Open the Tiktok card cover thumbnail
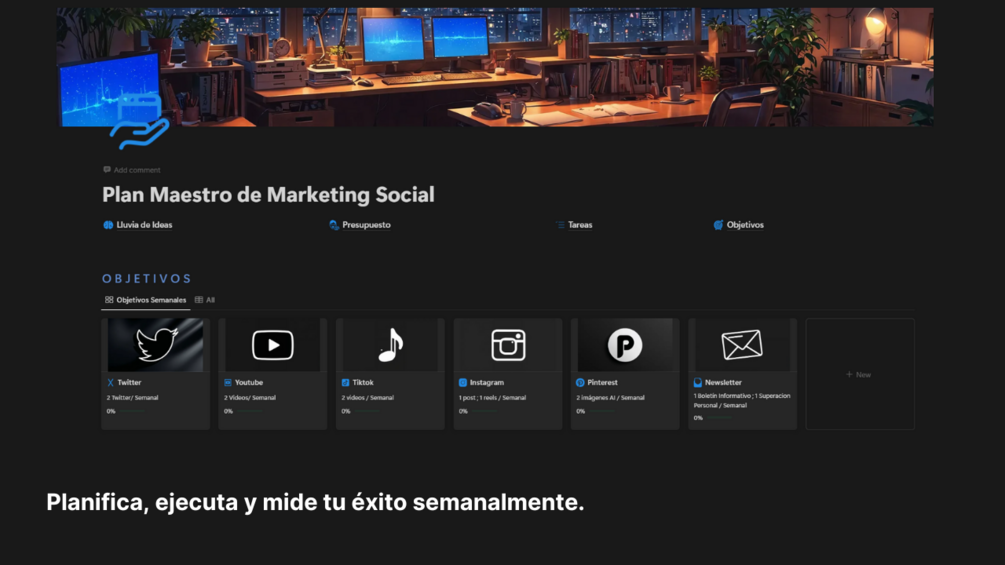1005x565 pixels. coord(390,345)
